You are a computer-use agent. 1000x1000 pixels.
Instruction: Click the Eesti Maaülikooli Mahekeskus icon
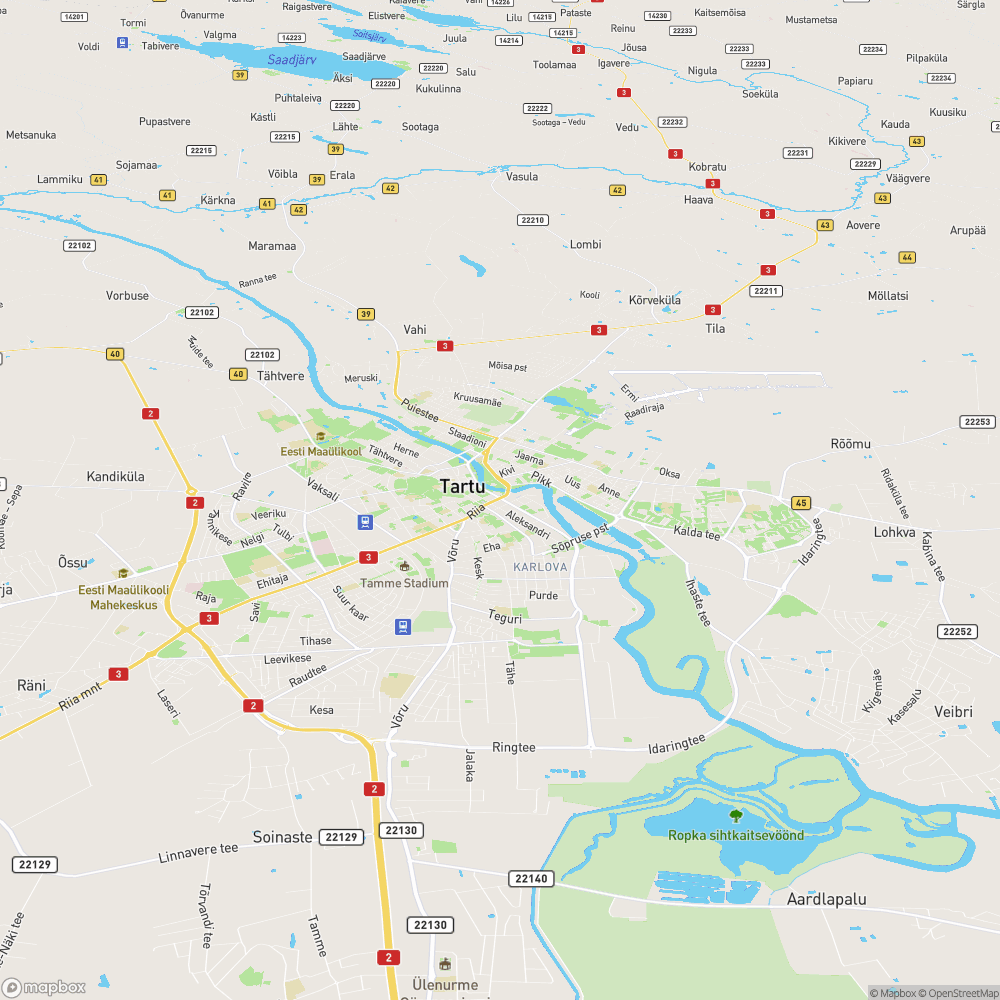coord(123,573)
